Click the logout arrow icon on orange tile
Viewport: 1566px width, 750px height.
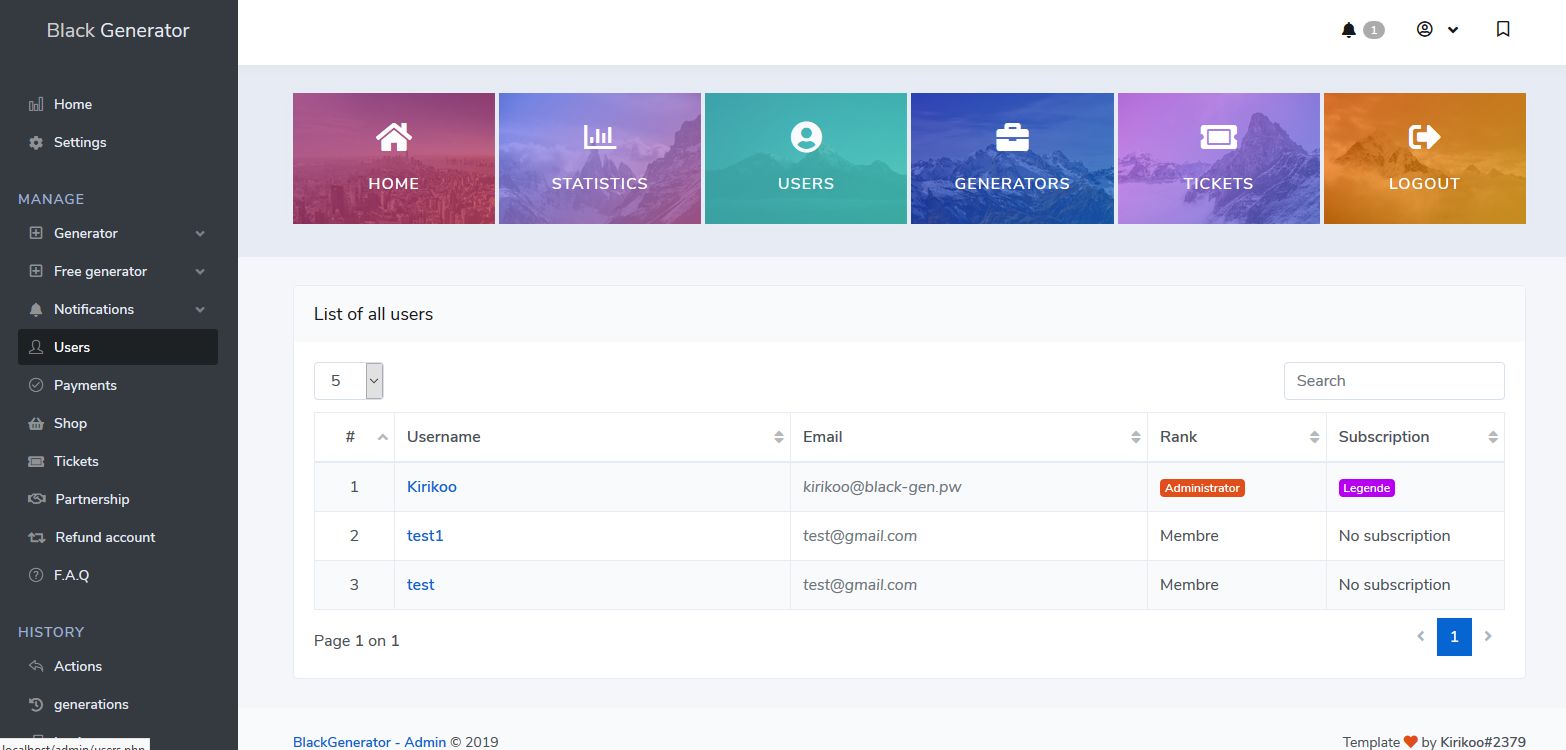[x=1424, y=137]
